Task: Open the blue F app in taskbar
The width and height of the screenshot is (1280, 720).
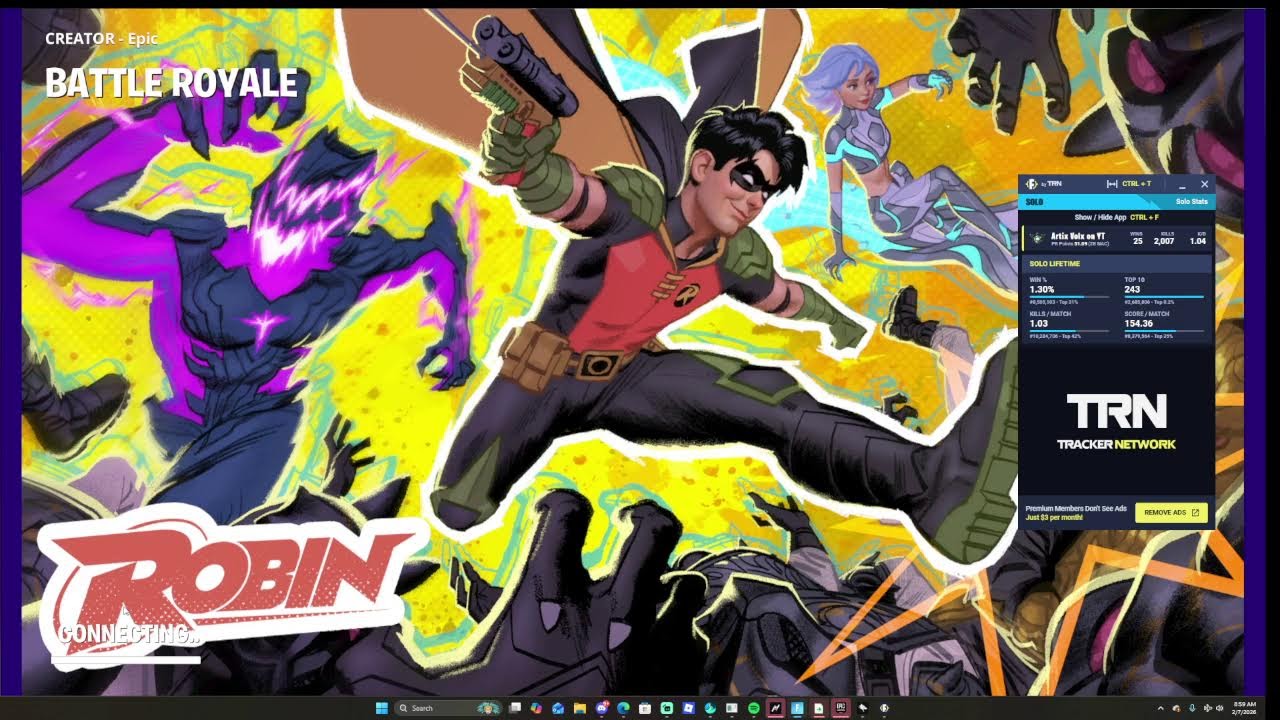Action: click(797, 708)
